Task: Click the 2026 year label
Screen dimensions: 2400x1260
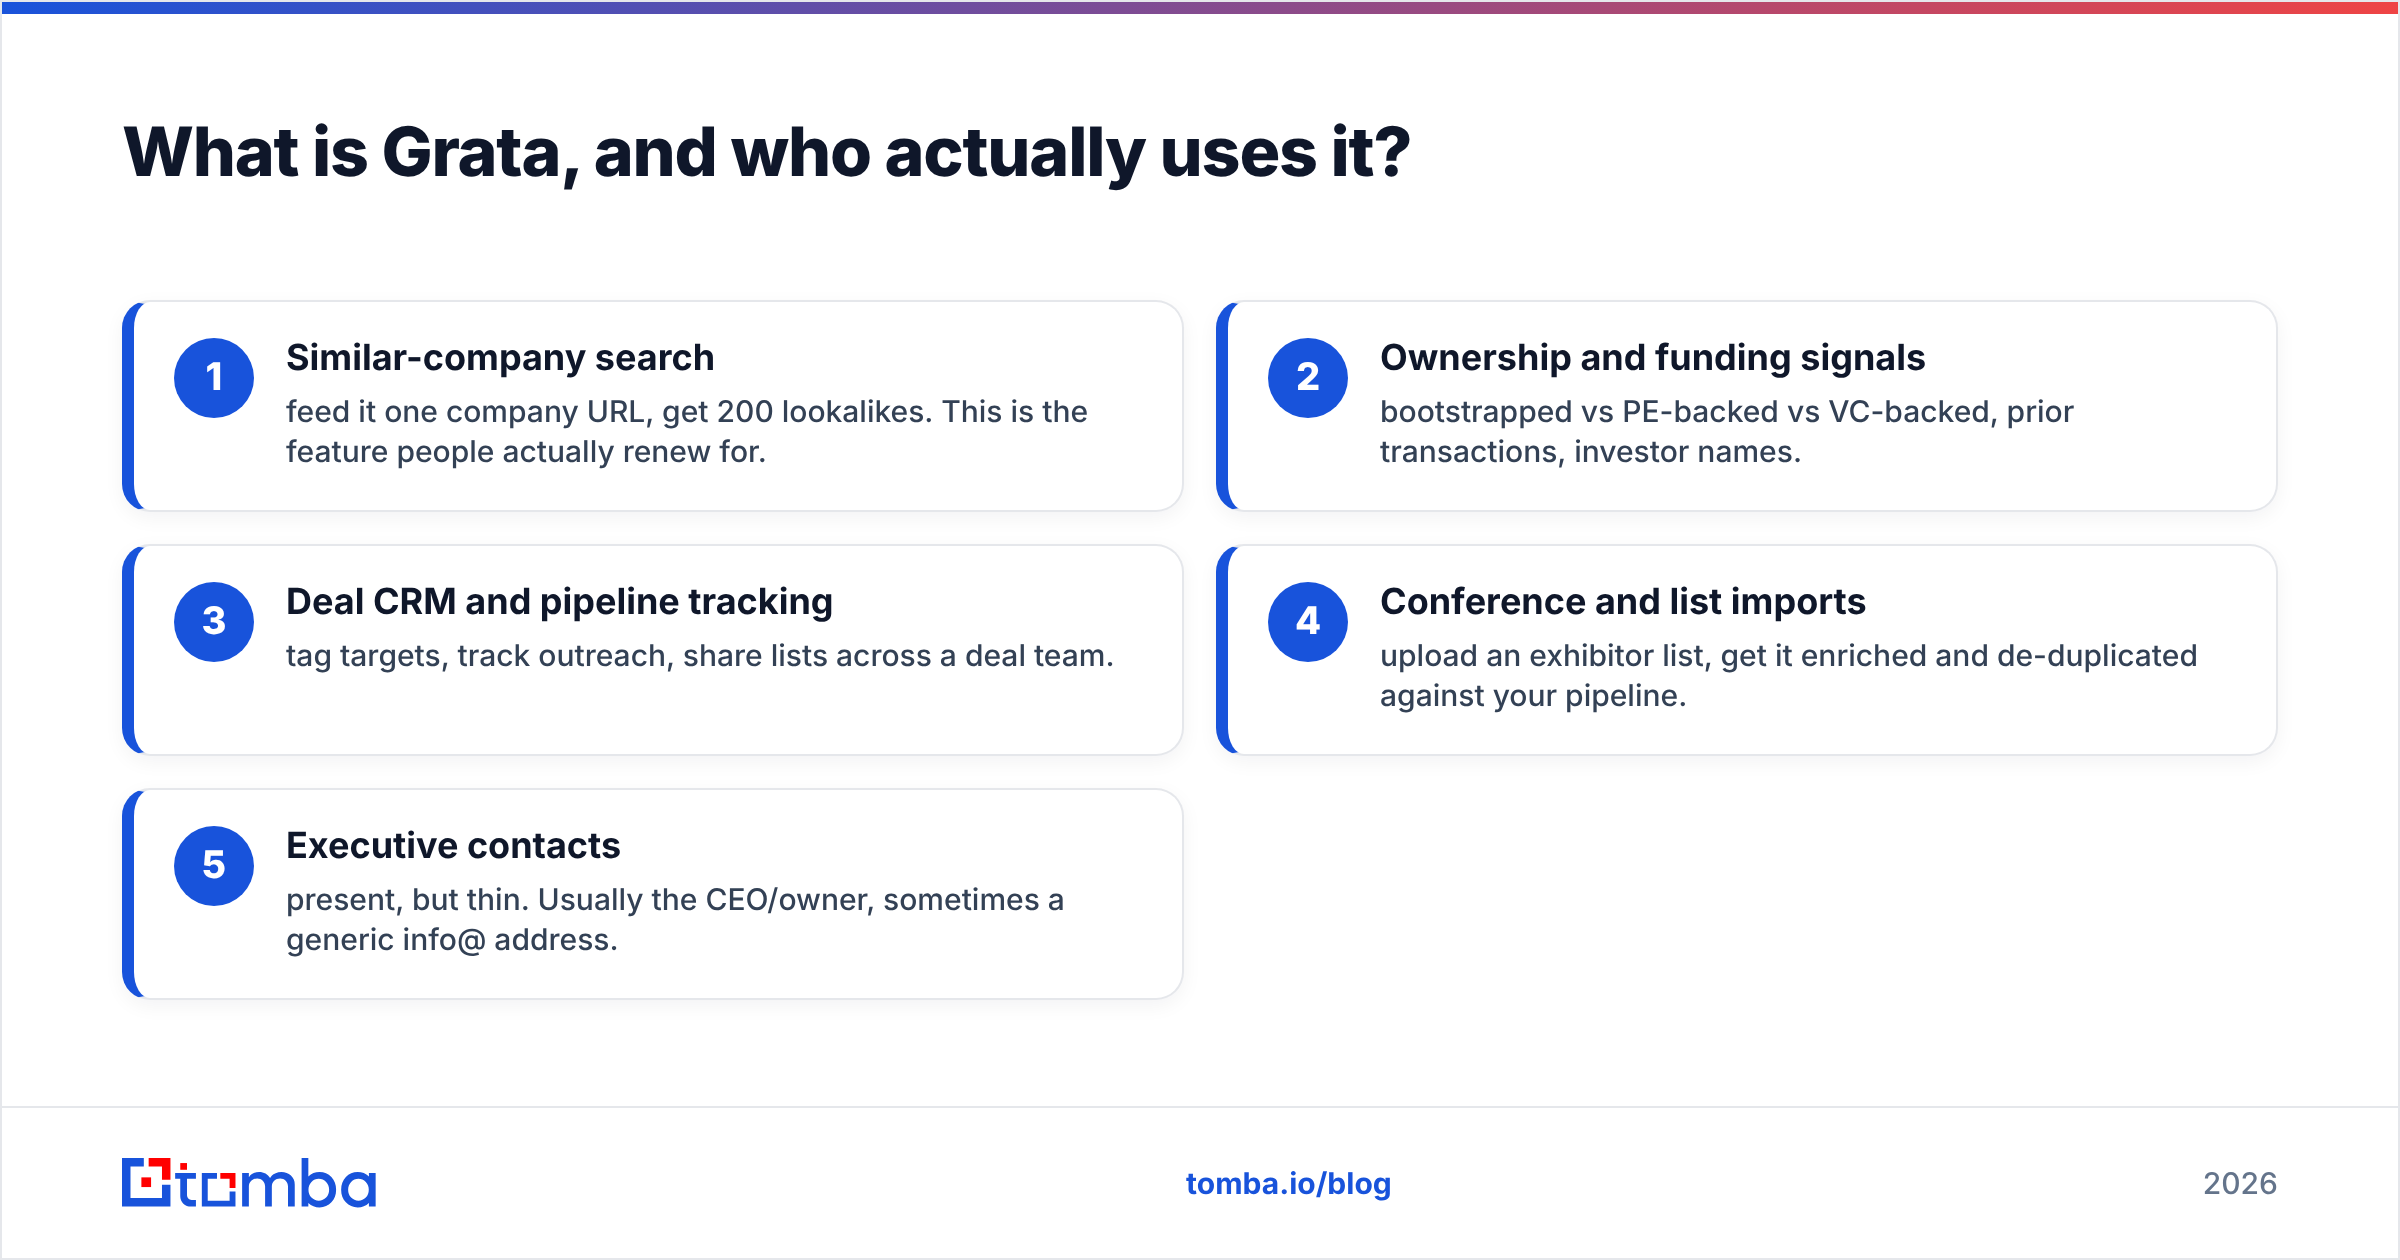Action: [x=2240, y=1184]
